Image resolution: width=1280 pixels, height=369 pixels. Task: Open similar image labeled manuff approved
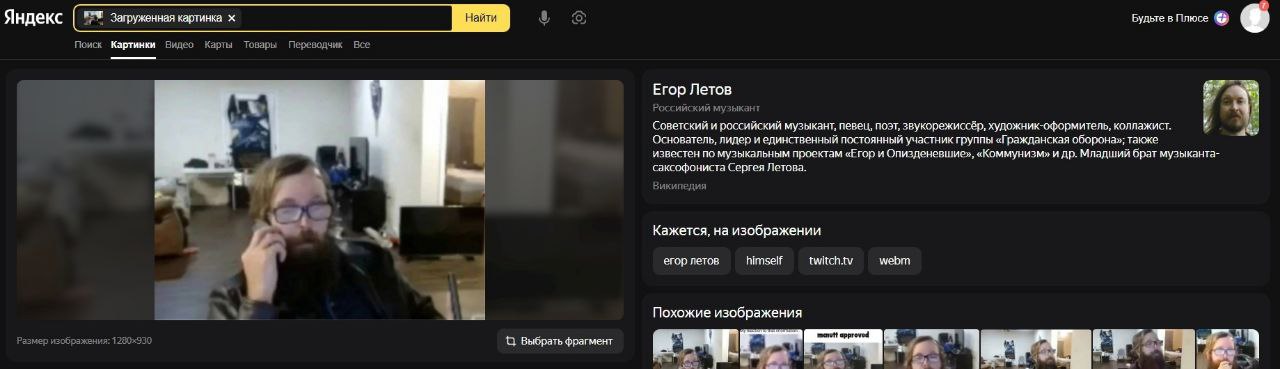coord(843,349)
